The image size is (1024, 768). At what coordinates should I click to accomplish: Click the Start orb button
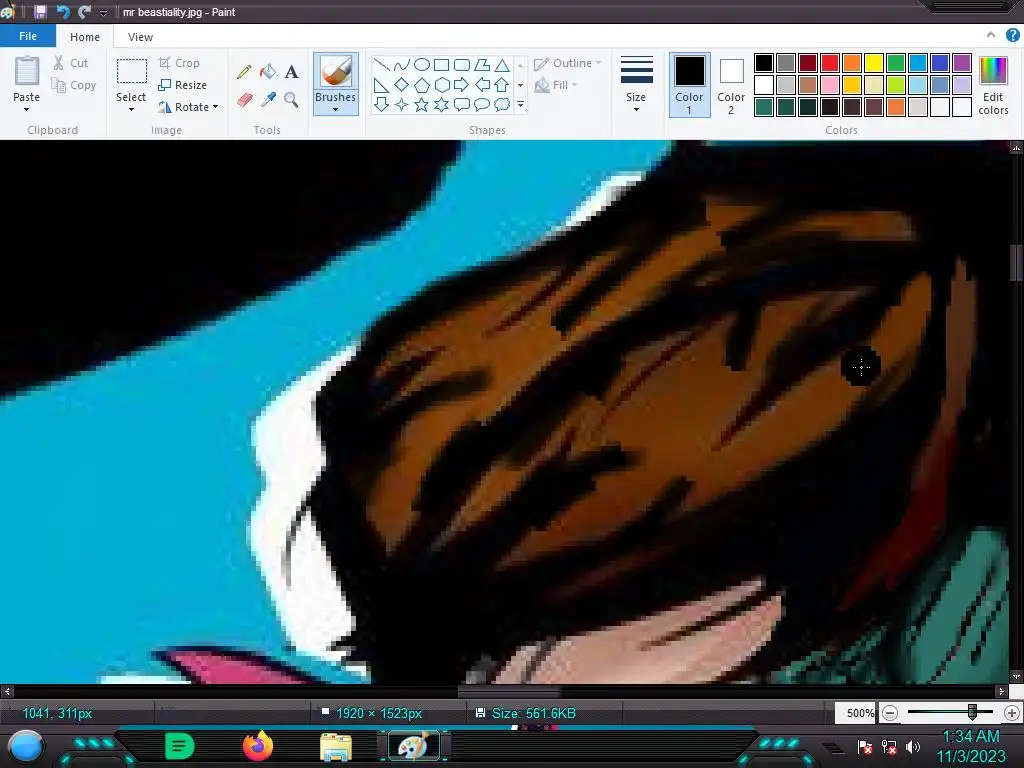(26, 747)
